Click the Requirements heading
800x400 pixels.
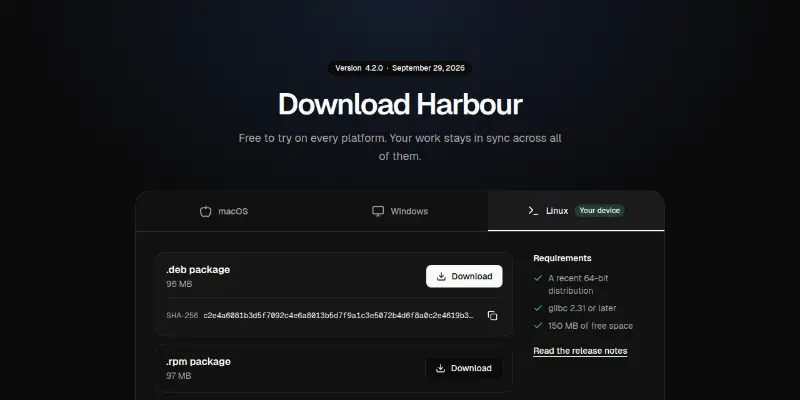pos(562,258)
